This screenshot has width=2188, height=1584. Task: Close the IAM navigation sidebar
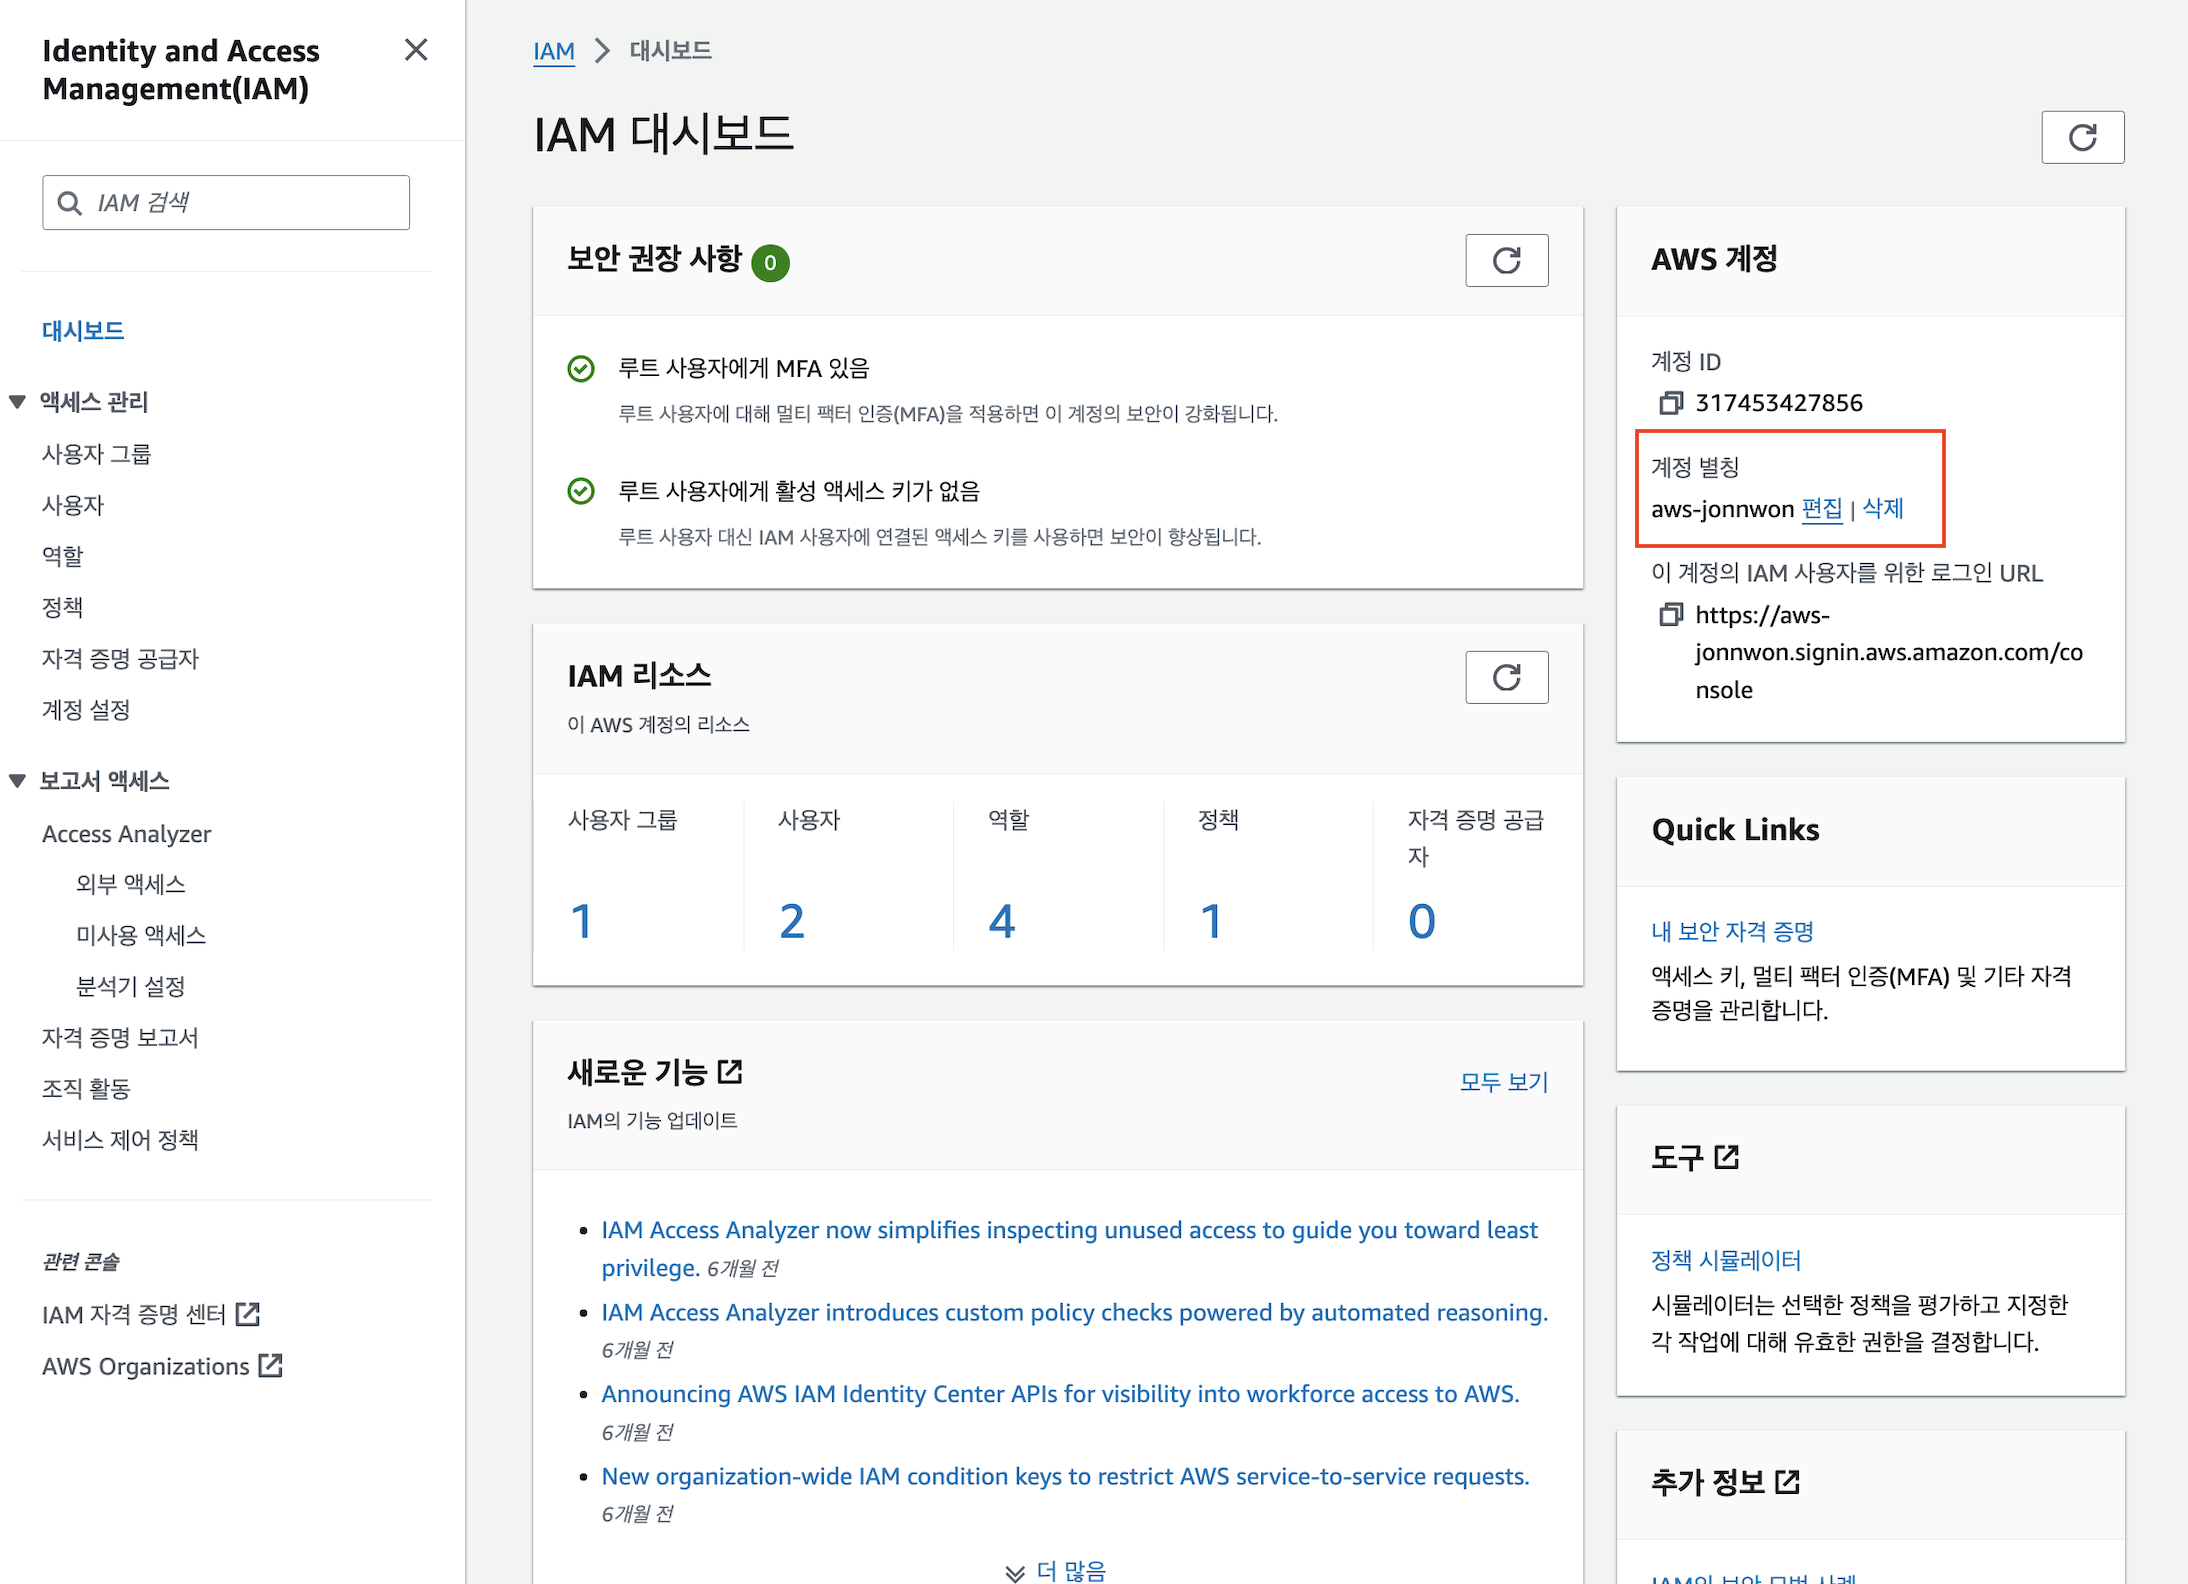[416, 50]
